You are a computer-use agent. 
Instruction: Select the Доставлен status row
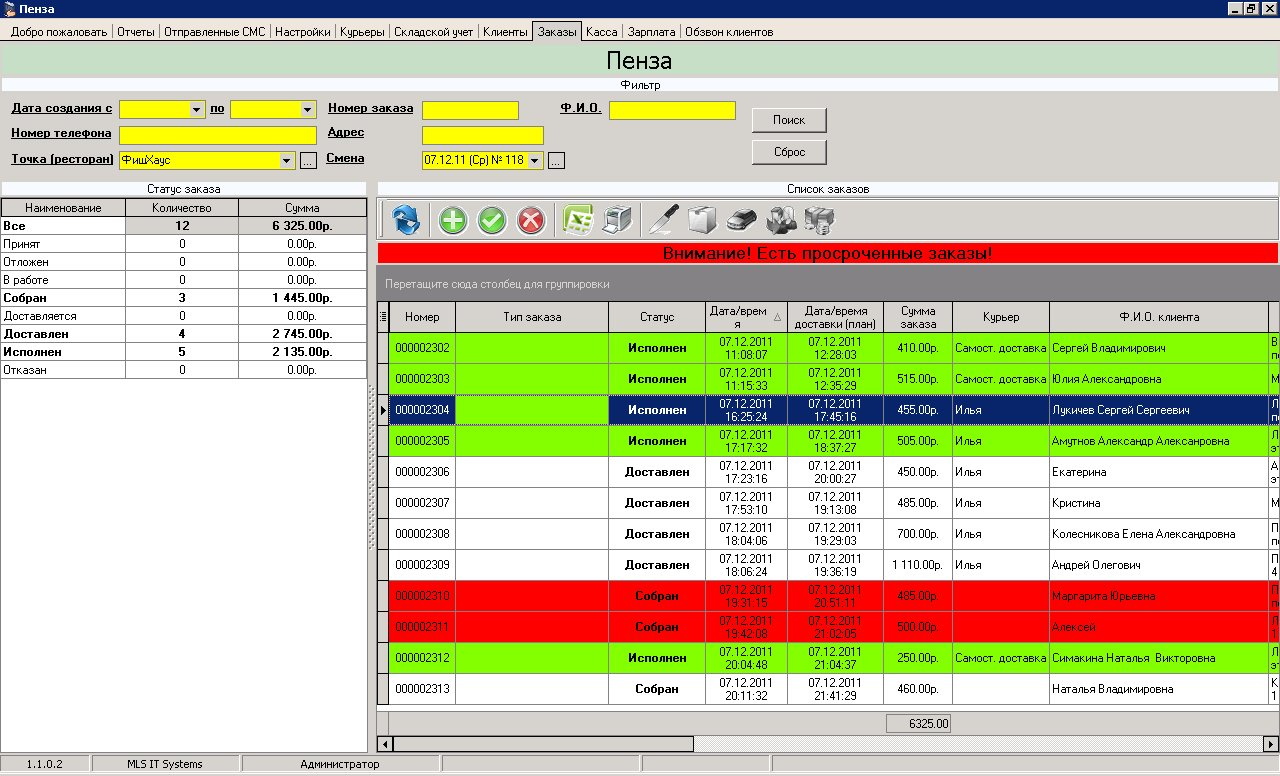click(184, 334)
